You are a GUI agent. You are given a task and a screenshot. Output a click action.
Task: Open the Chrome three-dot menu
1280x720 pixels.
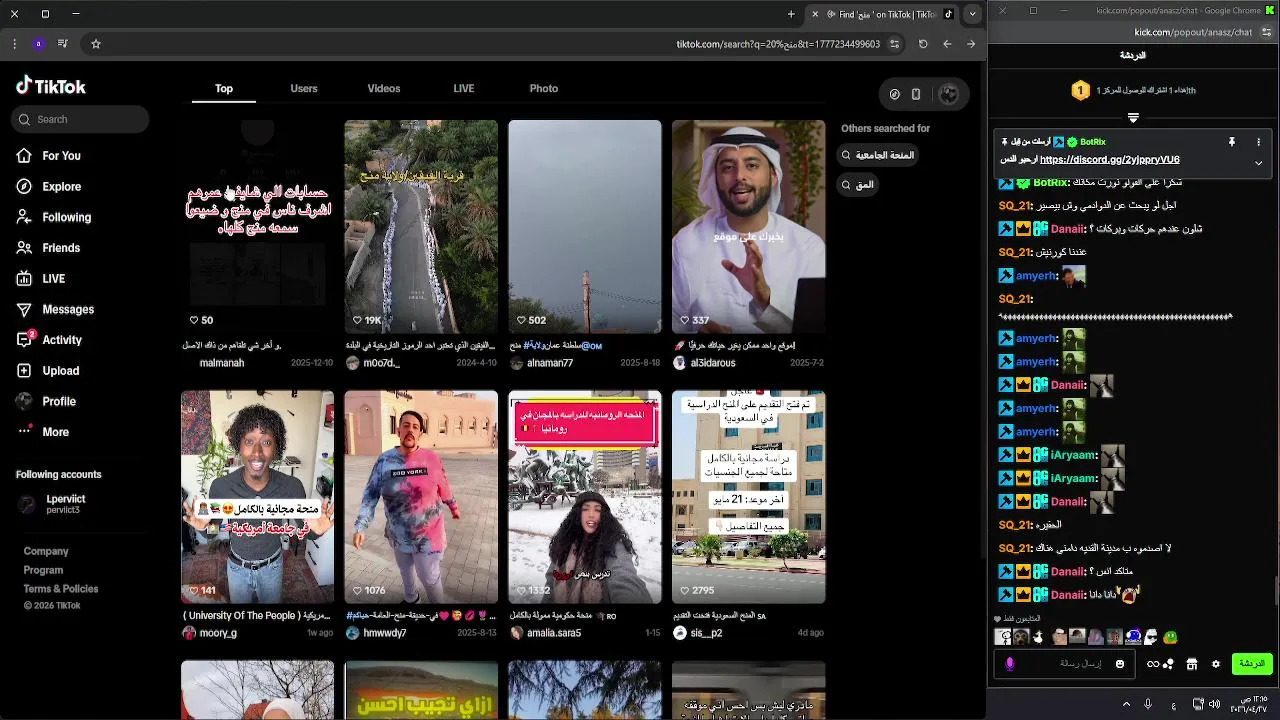pos(14,44)
